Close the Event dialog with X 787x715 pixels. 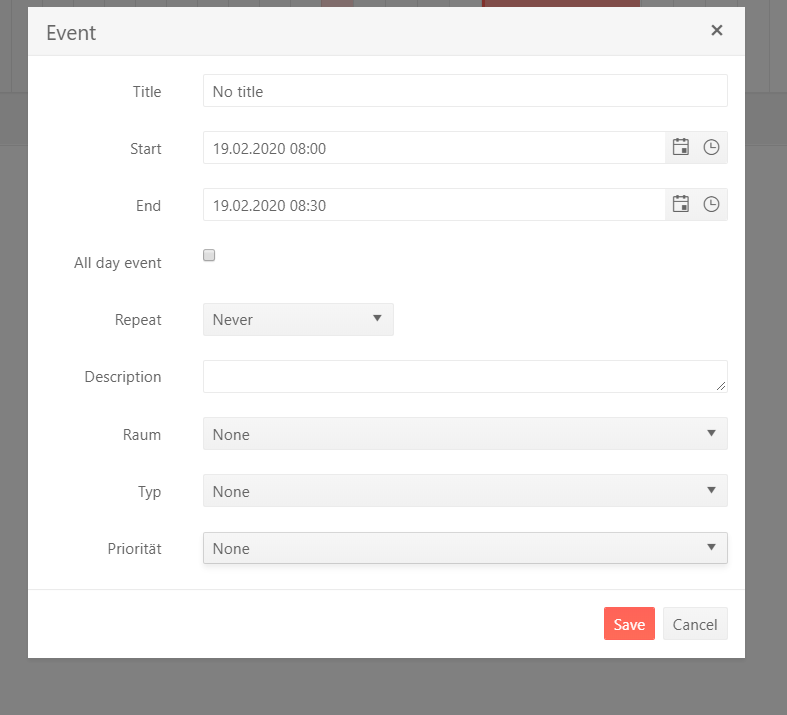(717, 31)
